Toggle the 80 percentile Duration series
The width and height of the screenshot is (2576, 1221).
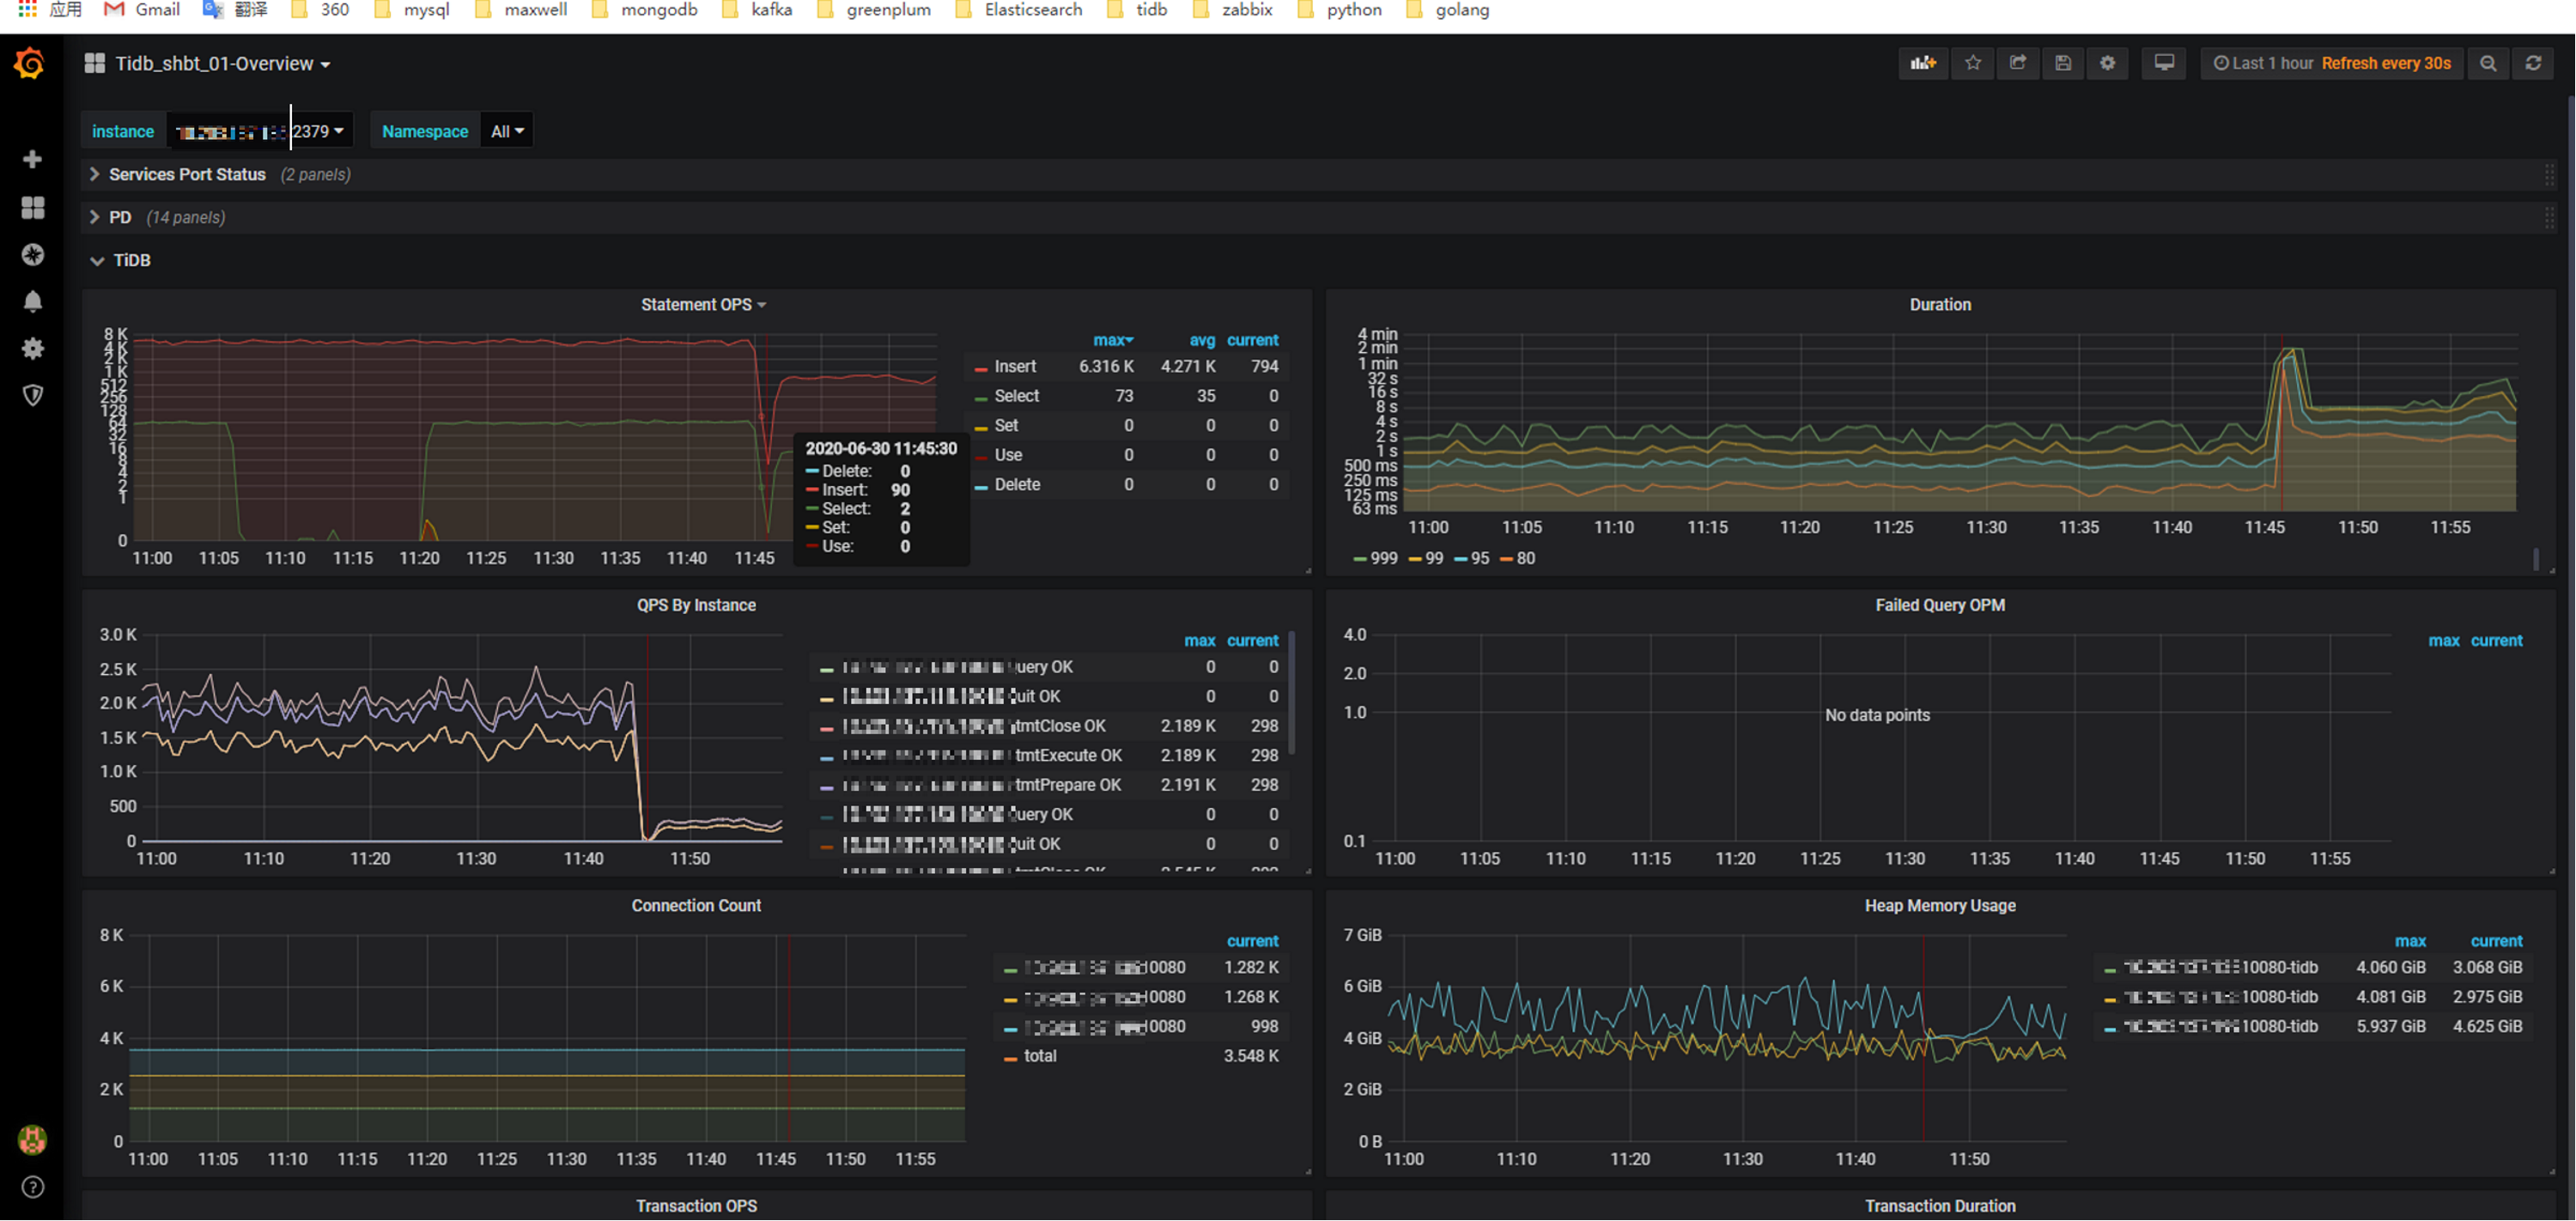[1526, 558]
